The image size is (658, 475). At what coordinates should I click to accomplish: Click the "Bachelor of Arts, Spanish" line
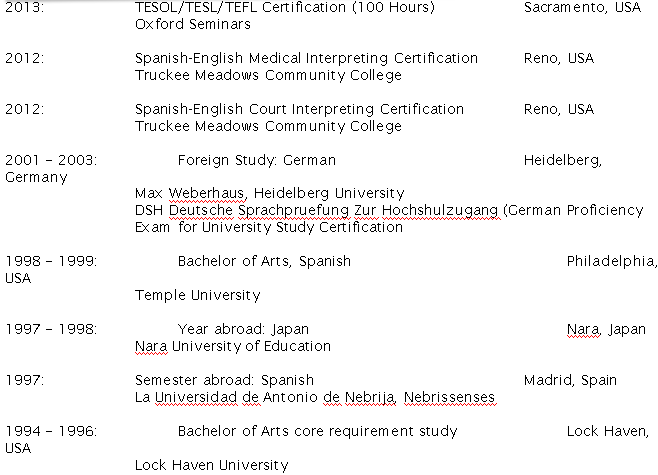[x=264, y=261]
